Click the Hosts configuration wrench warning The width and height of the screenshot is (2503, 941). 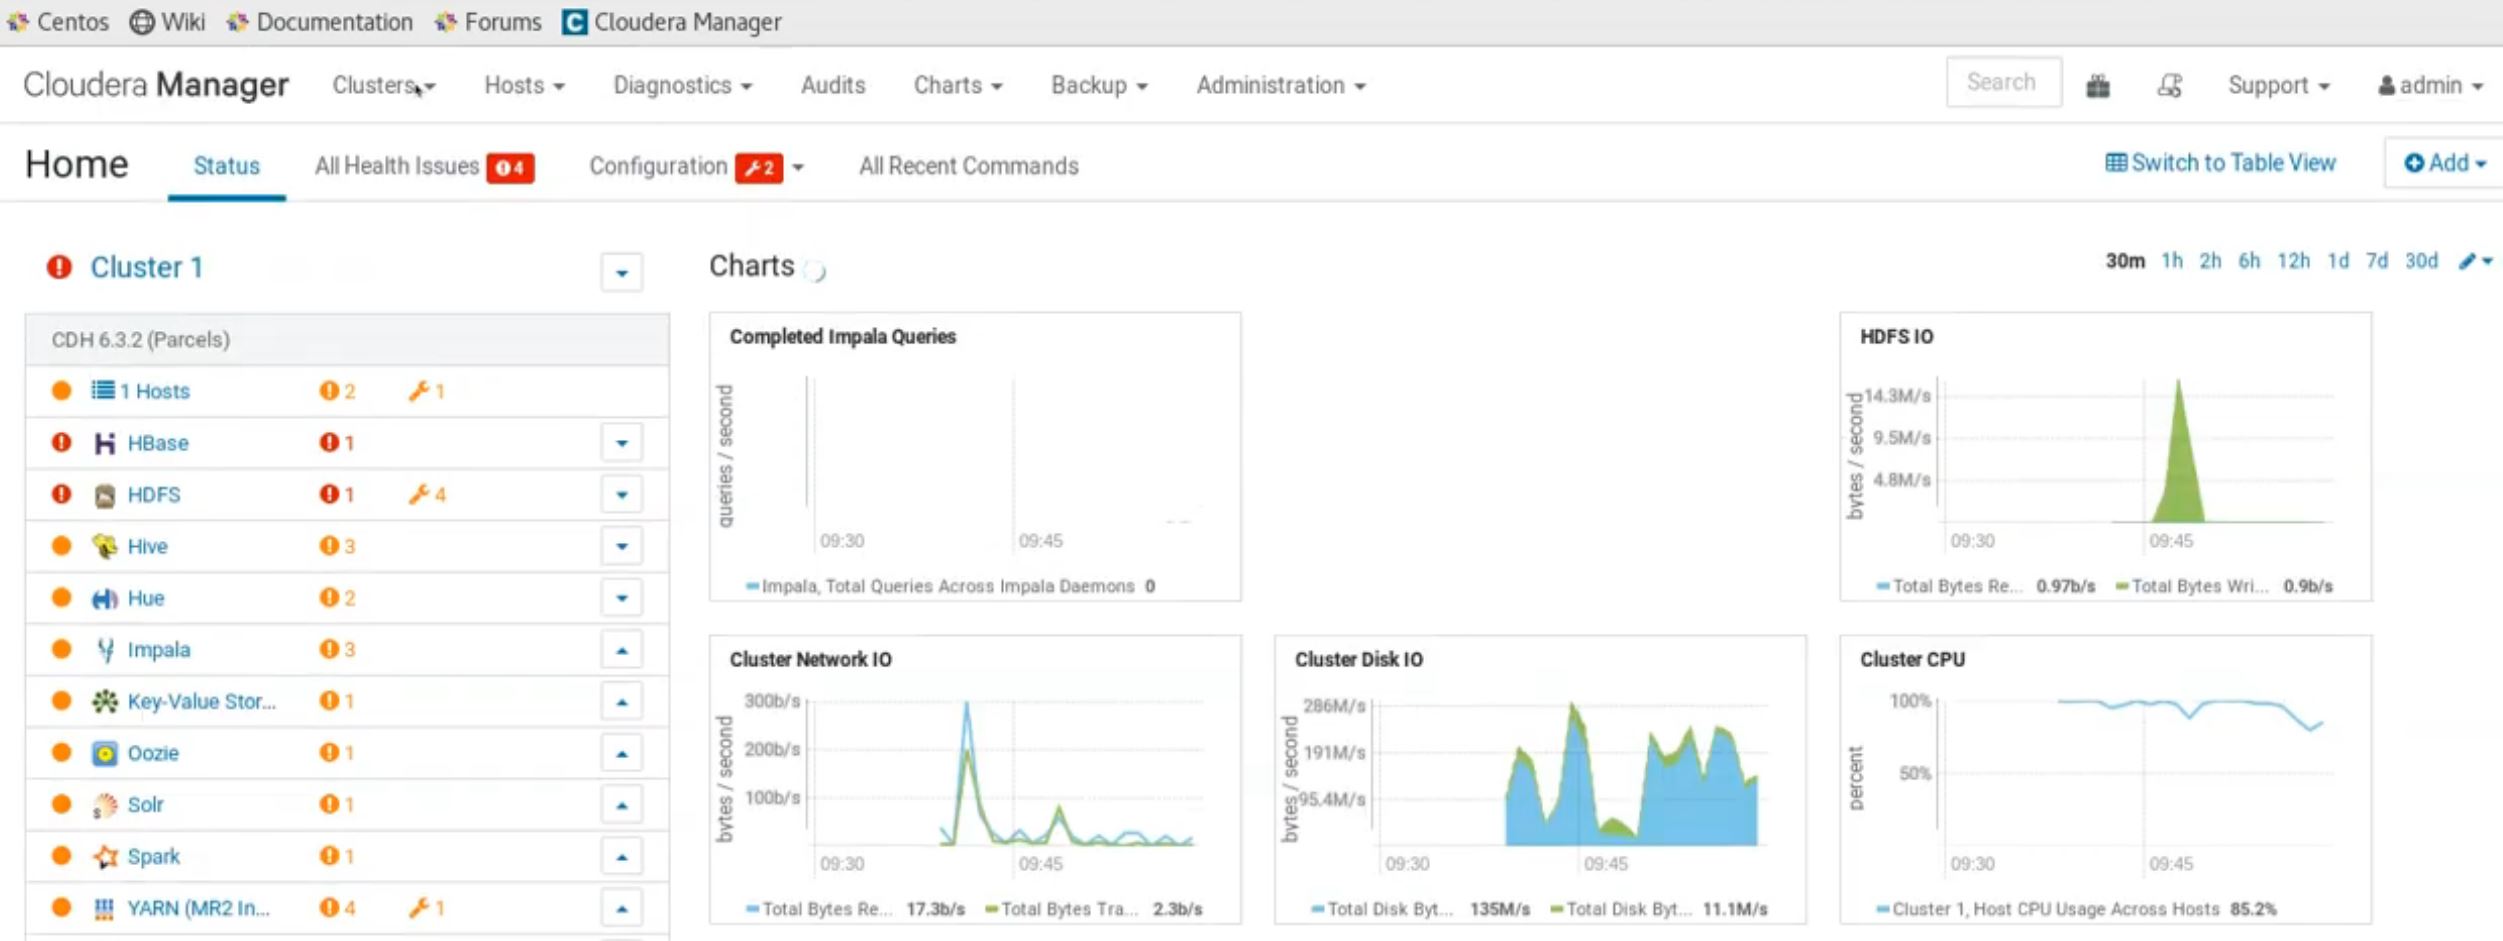426,391
